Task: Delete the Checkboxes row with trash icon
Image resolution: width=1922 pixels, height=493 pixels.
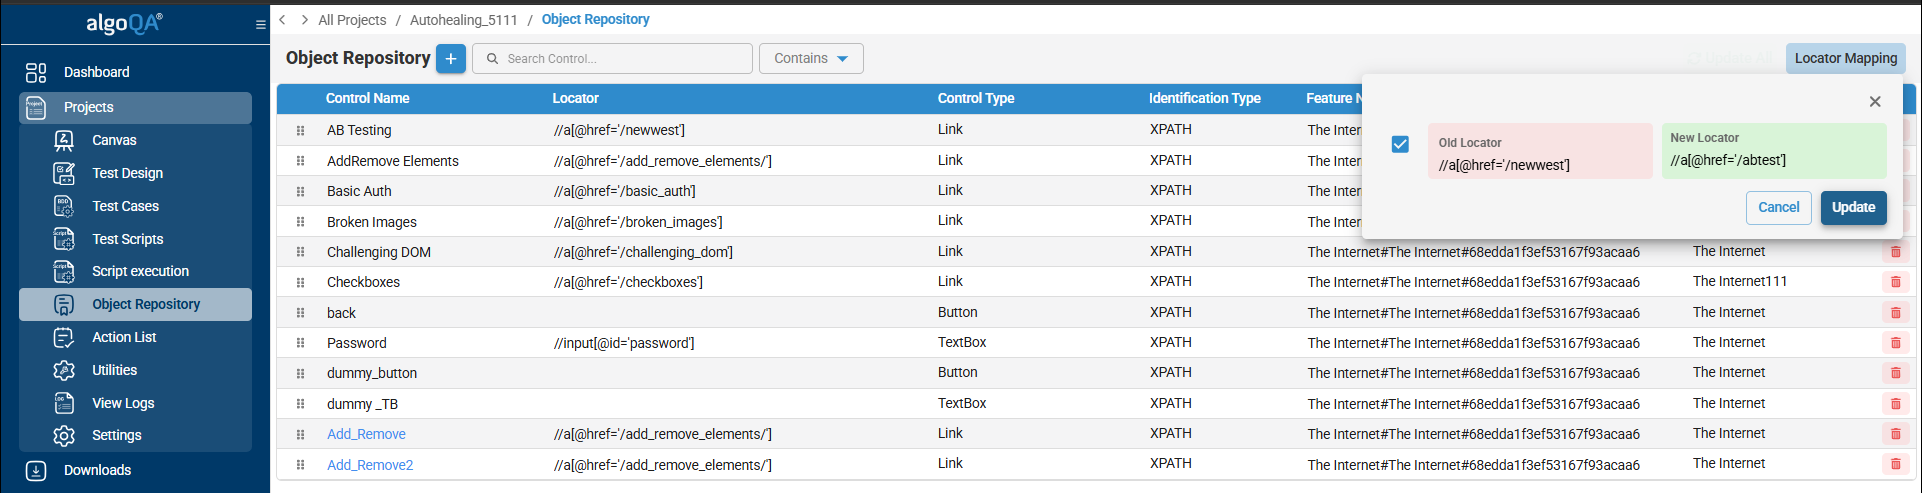Action: pos(1895,282)
